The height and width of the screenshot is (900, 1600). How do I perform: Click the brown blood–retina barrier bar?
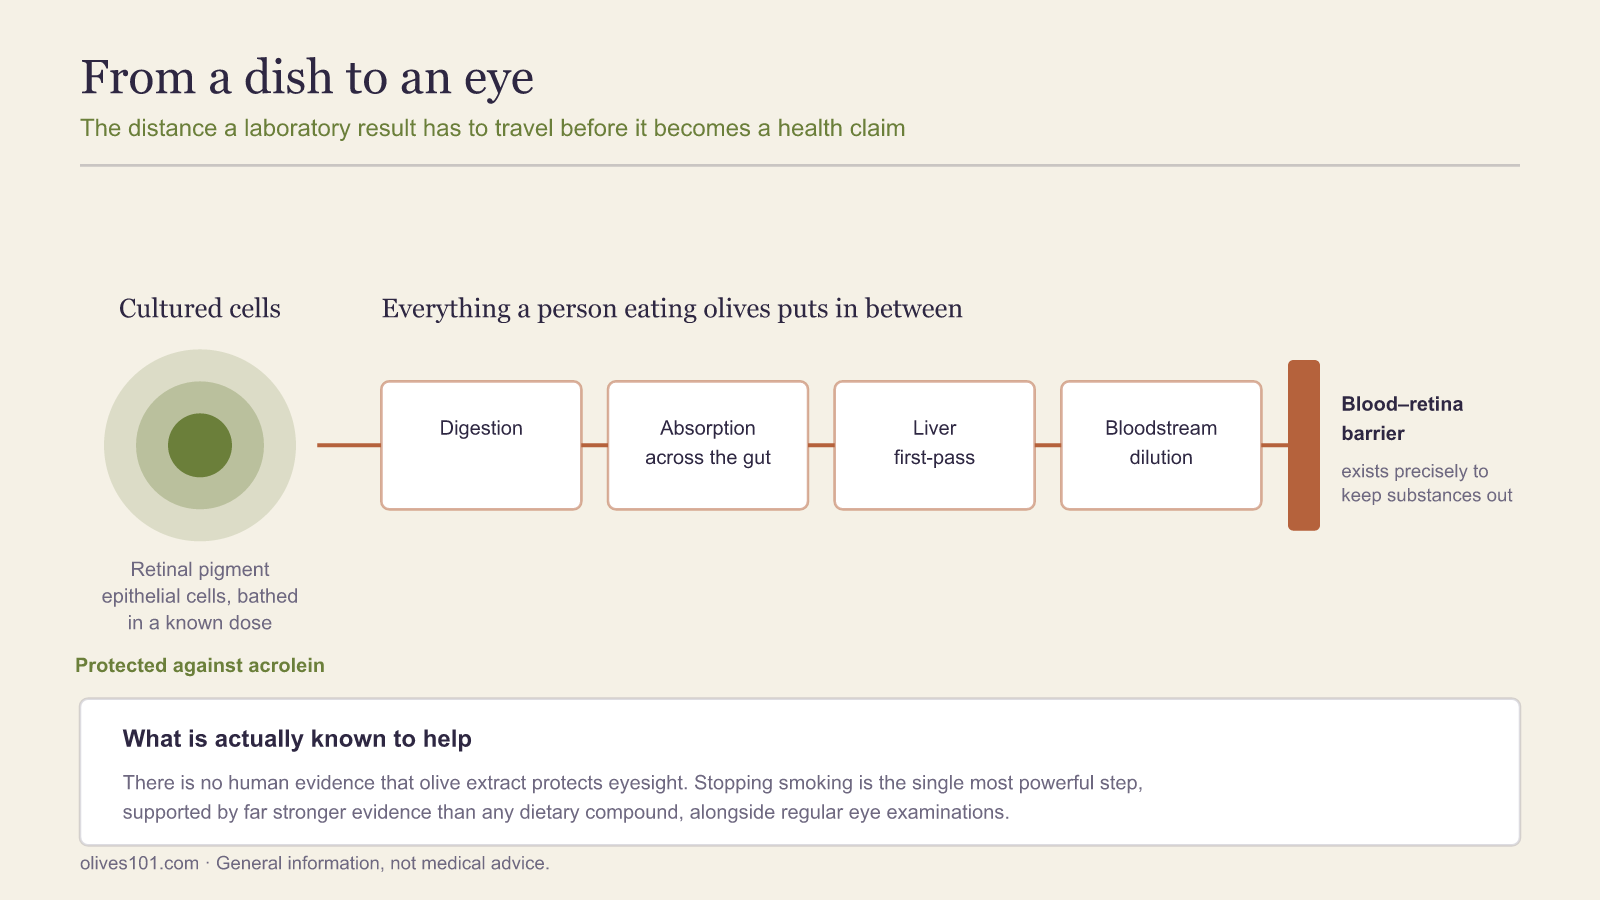pyautogui.click(x=1304, y=445)
